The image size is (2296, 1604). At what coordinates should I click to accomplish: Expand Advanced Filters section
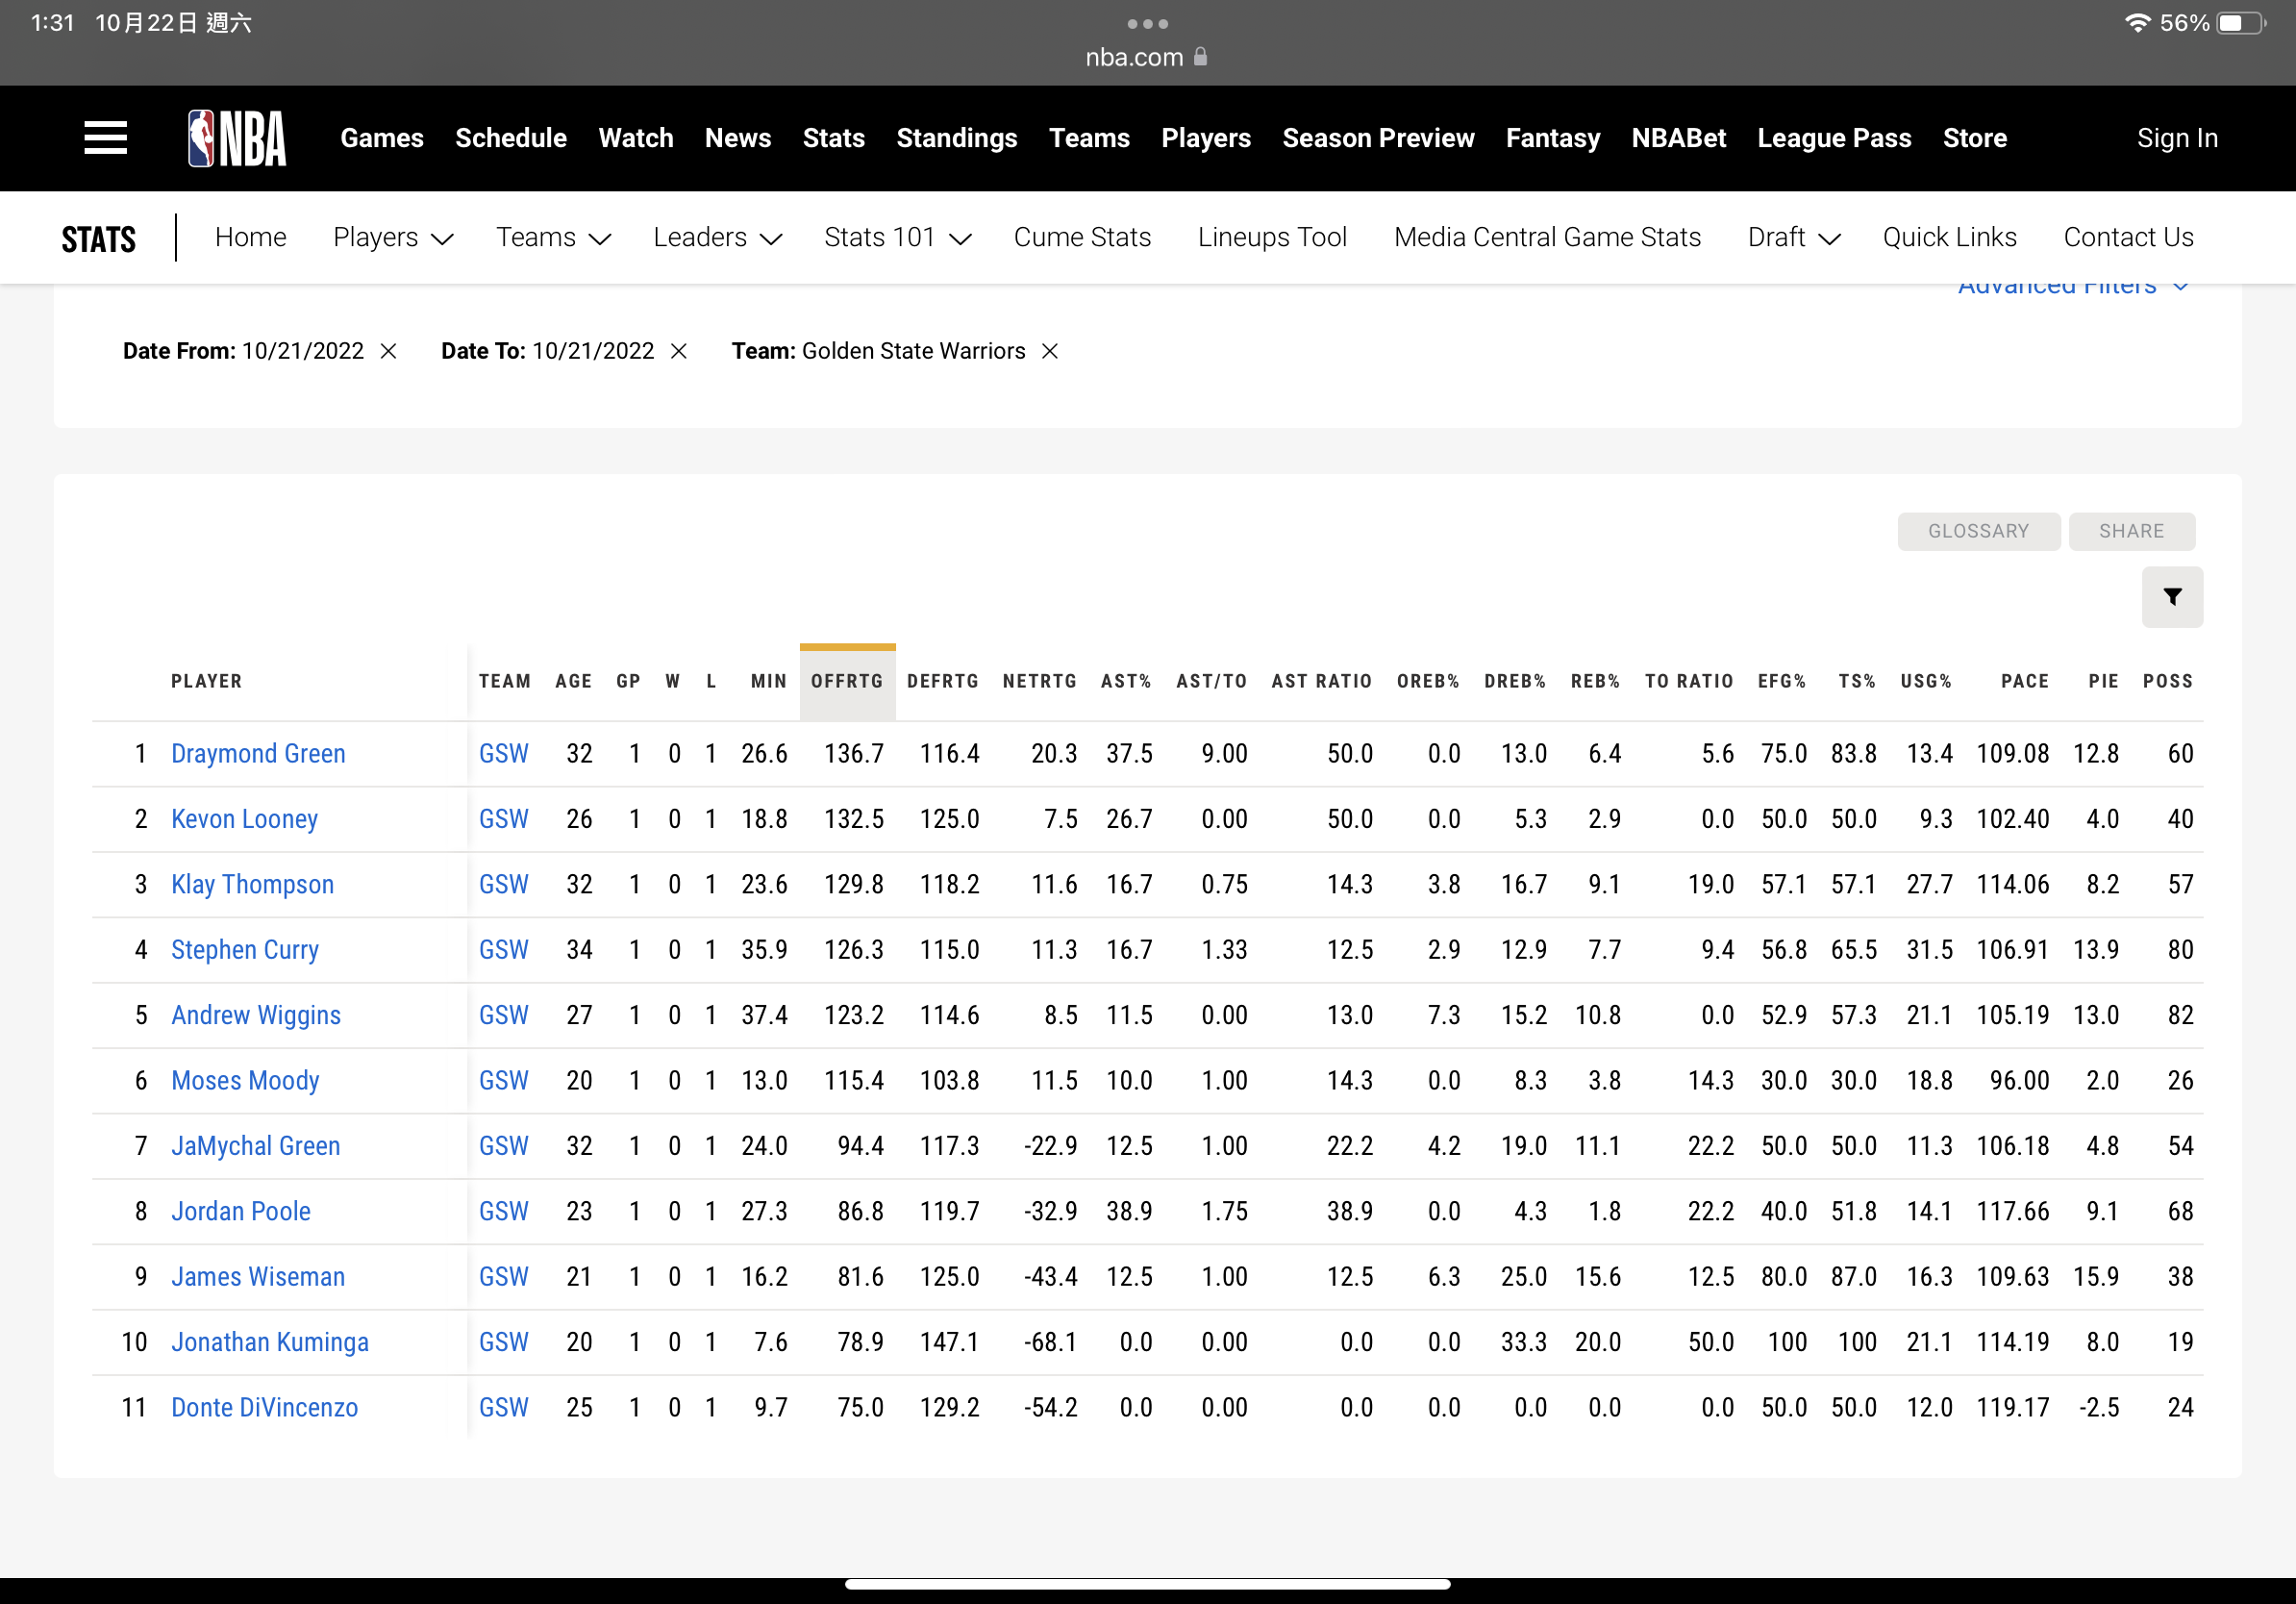coord(2074,288)
